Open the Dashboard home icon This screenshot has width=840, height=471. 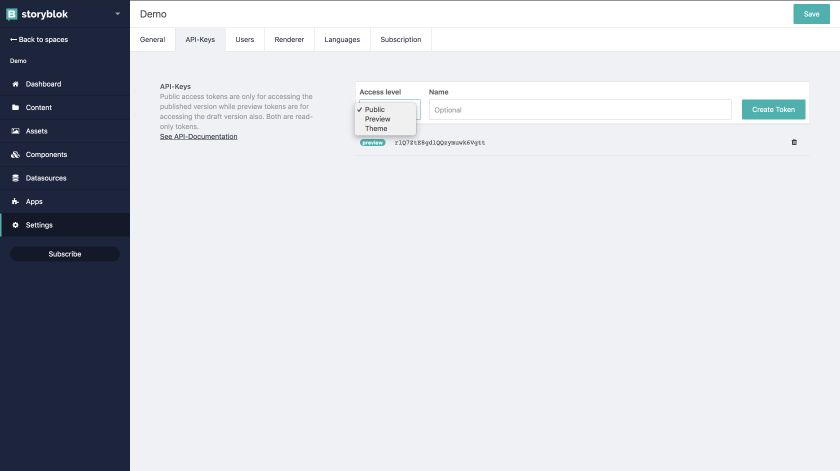(16, 84)
